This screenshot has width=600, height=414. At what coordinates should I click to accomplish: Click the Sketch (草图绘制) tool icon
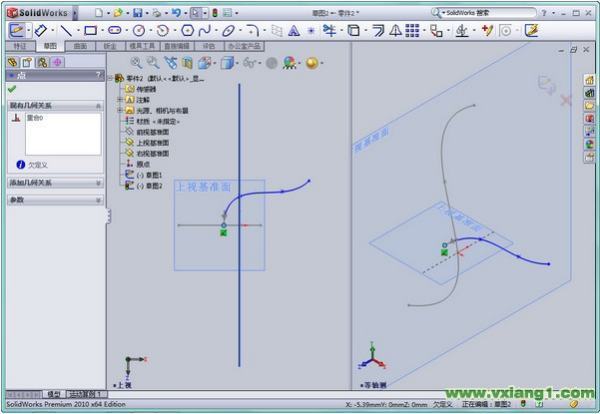(x=17, y=30)
